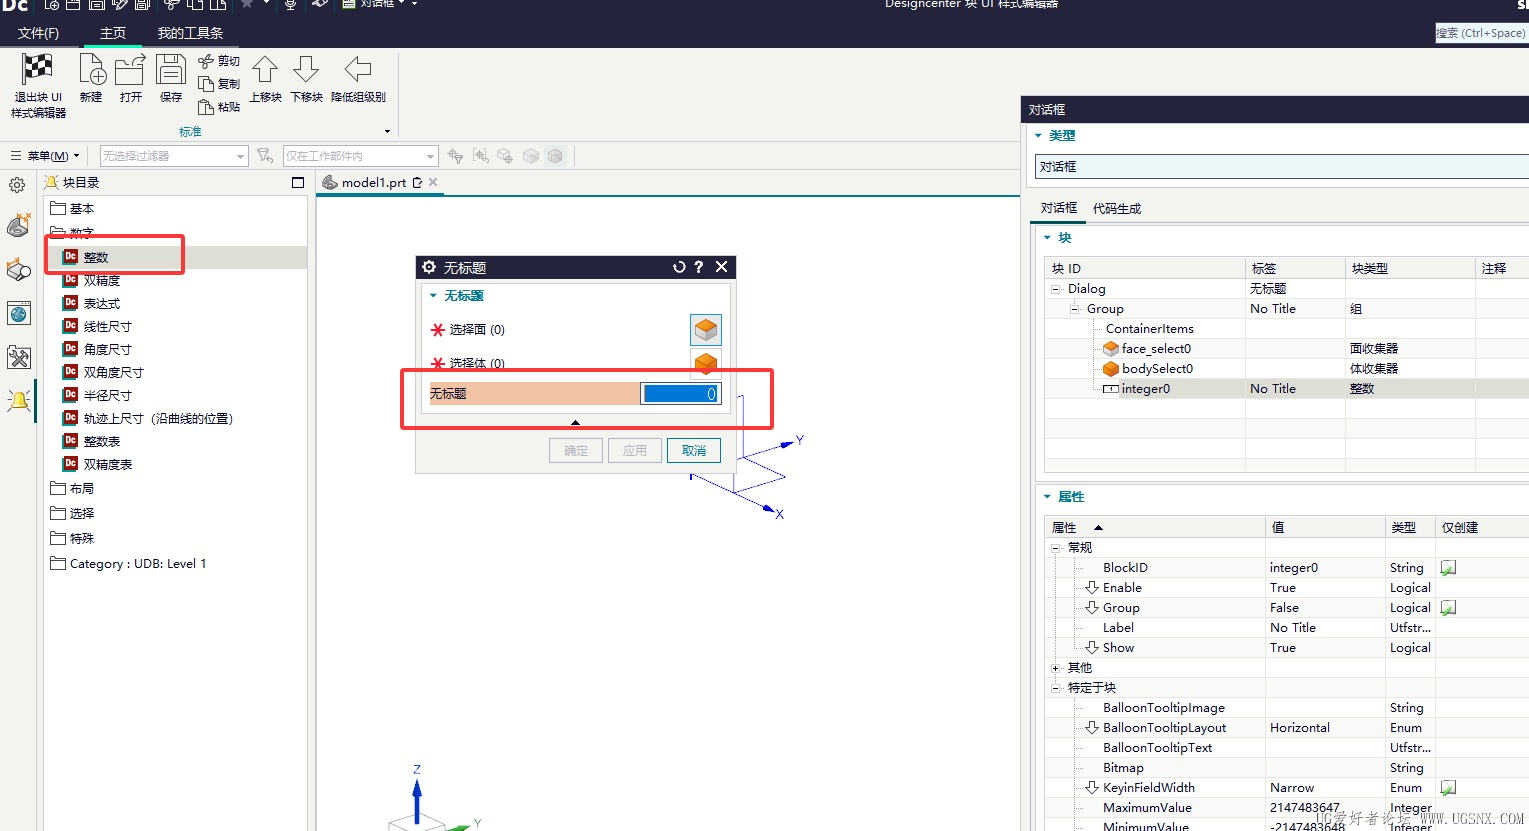Click the 降低组级别 demote group level arrow
This screenshot has width=1529, height=831.
(x=358, y=70)
